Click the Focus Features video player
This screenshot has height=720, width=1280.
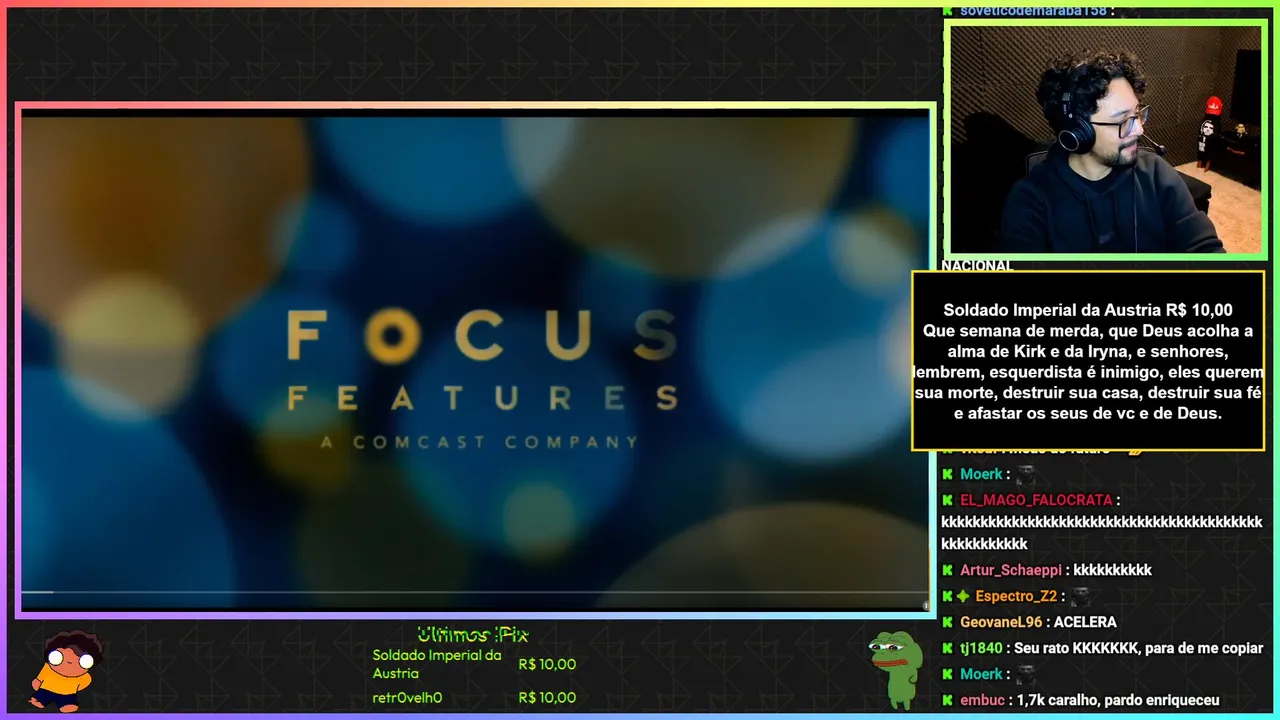[475, 360]
